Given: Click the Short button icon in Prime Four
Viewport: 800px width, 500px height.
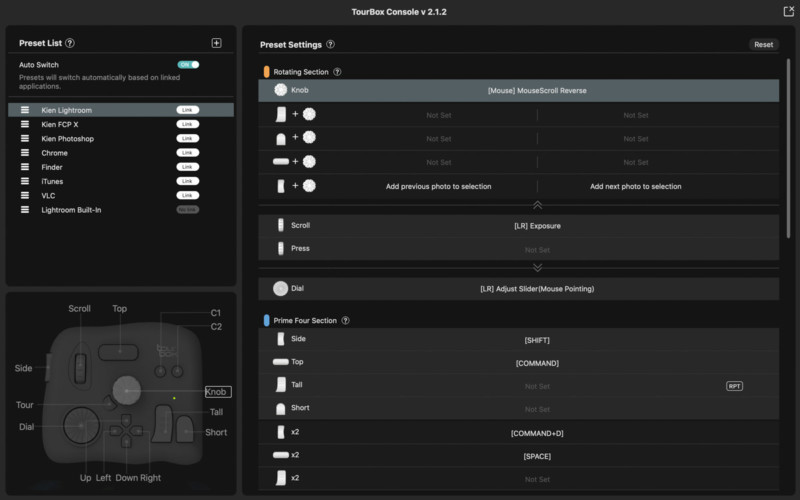Looking at the screenshot, I should click(281, 408).
